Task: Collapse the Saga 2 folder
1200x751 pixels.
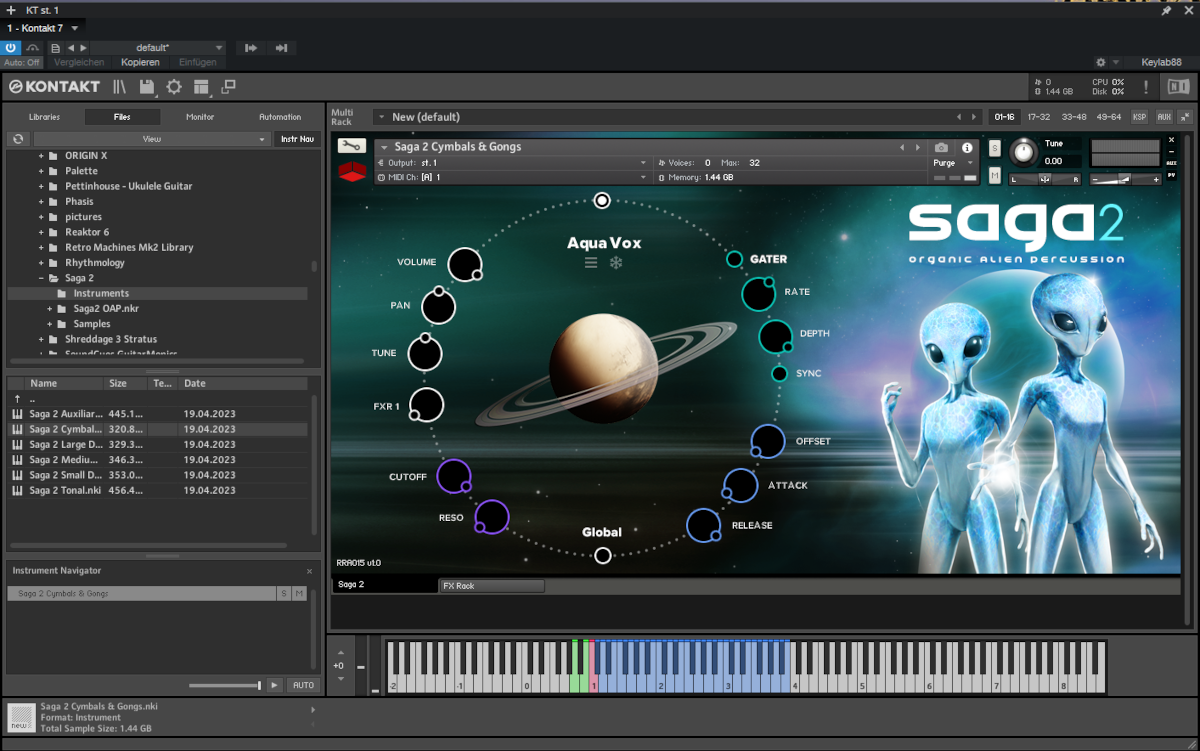Action: tap(42, 278)
